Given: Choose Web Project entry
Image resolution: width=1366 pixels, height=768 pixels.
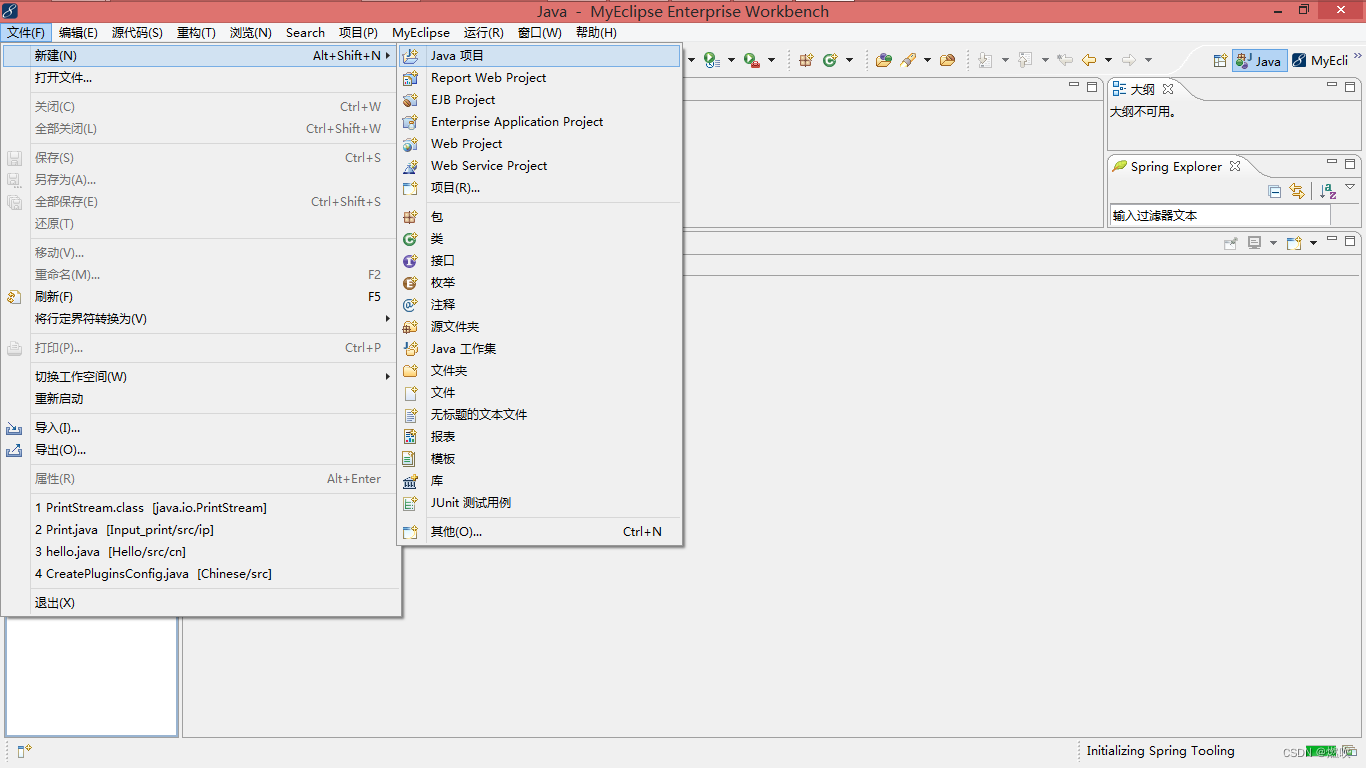Looking at the screenshot, I should coord(539,144).
